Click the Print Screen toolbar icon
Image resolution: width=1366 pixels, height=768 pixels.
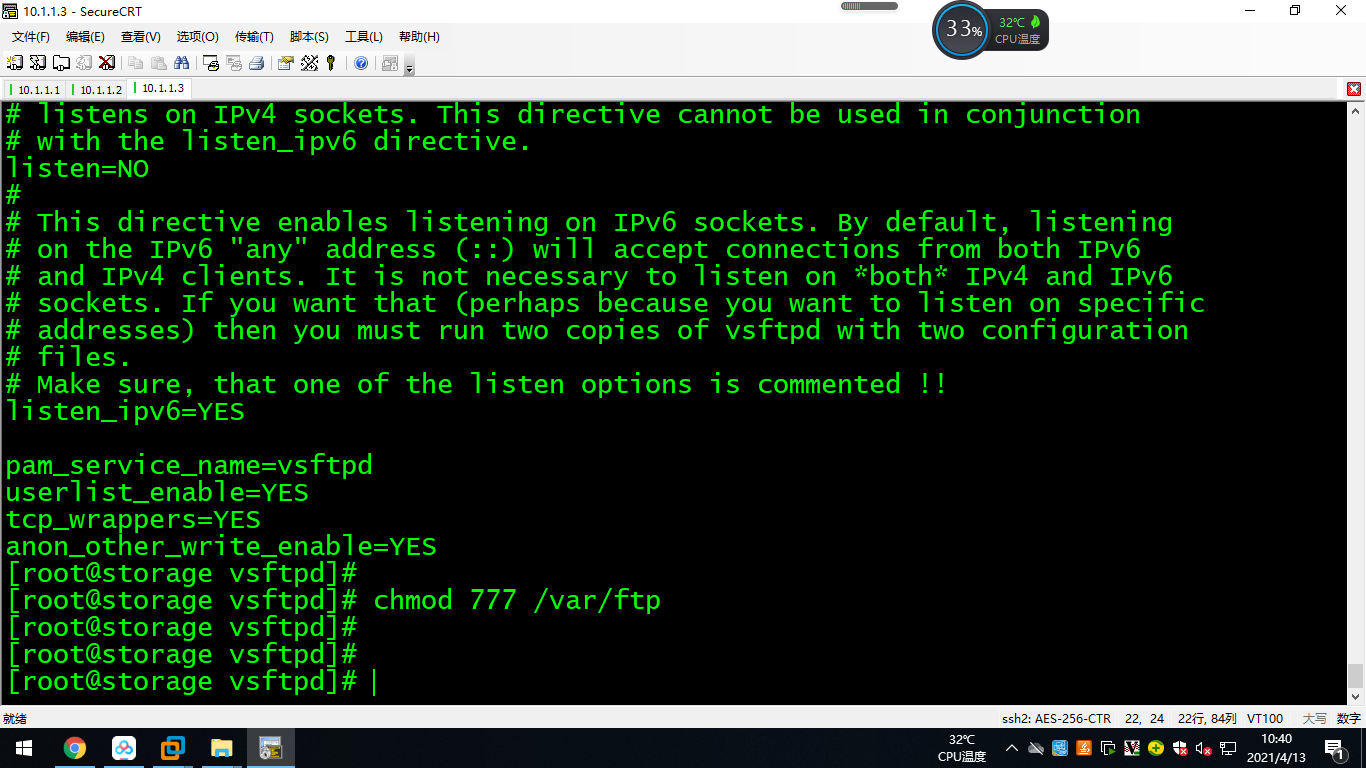click(211, 63)
